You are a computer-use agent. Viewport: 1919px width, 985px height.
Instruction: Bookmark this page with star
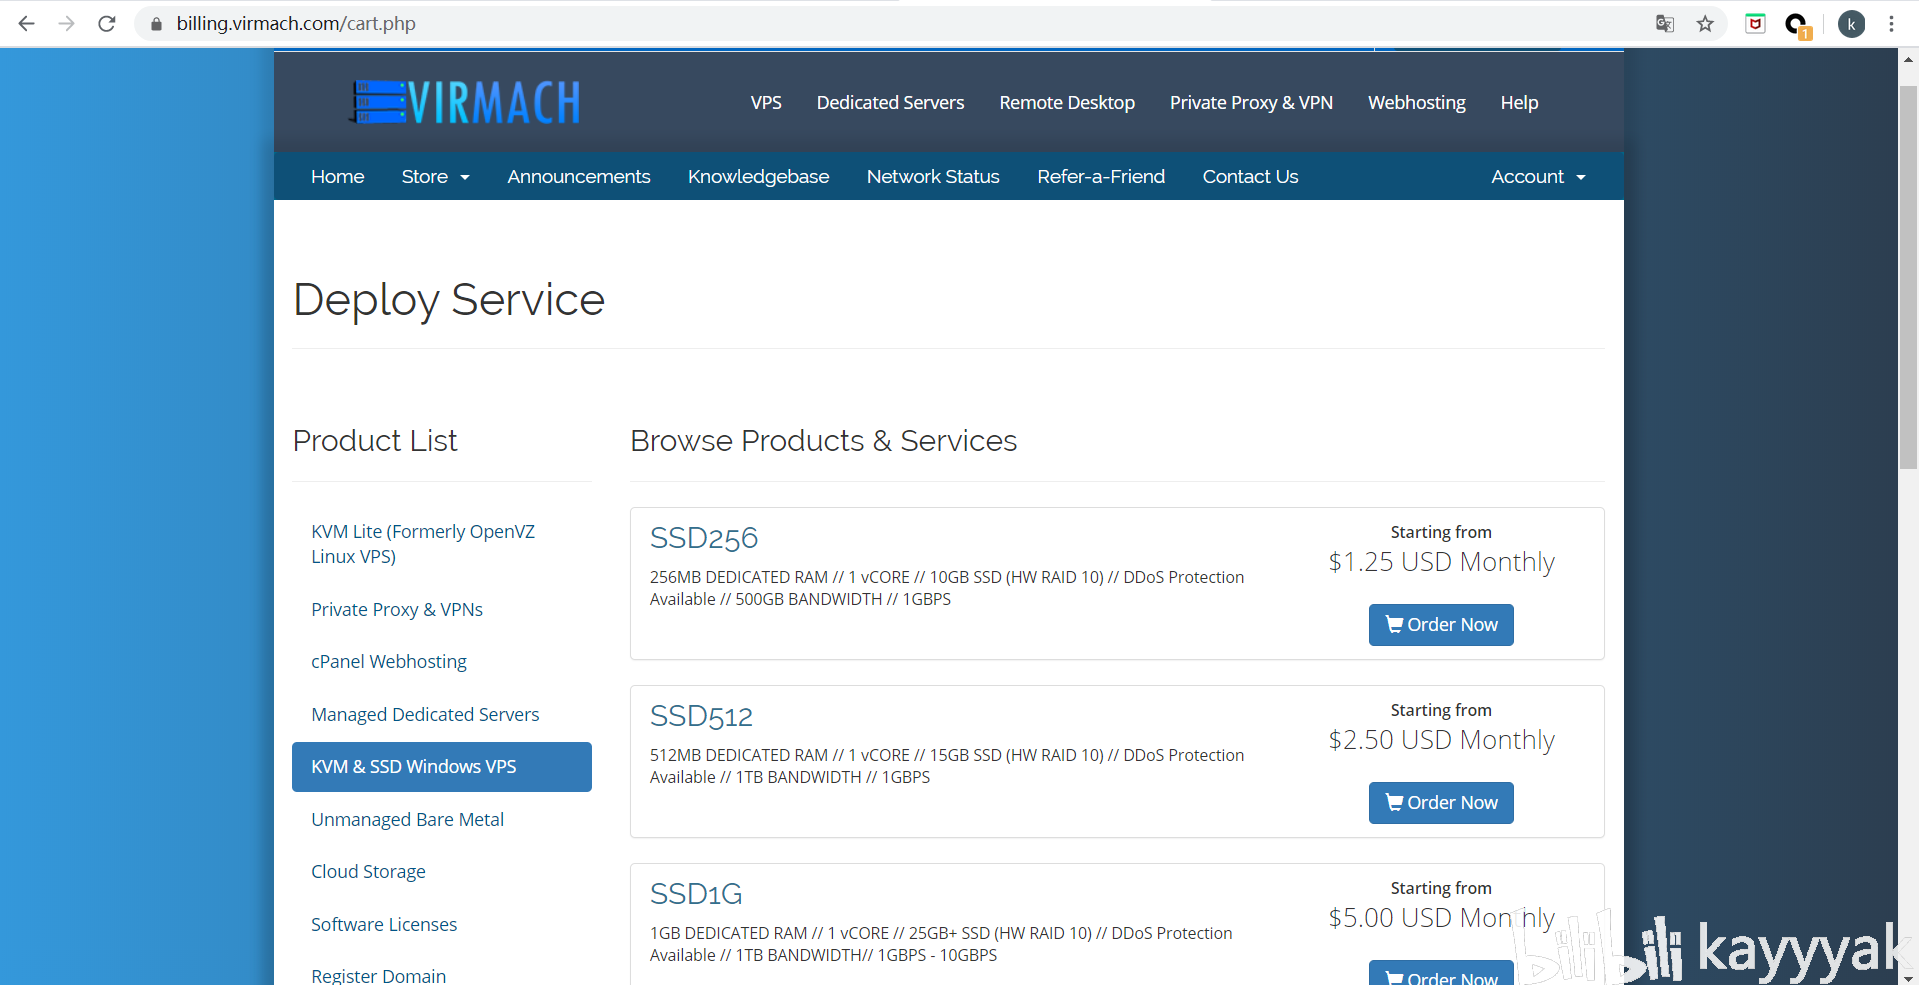[x=1705, y=23]
